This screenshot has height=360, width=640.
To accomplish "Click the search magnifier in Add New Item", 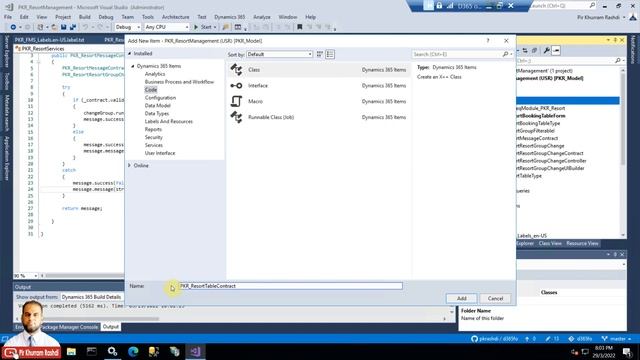I will (x=505, y=54).
